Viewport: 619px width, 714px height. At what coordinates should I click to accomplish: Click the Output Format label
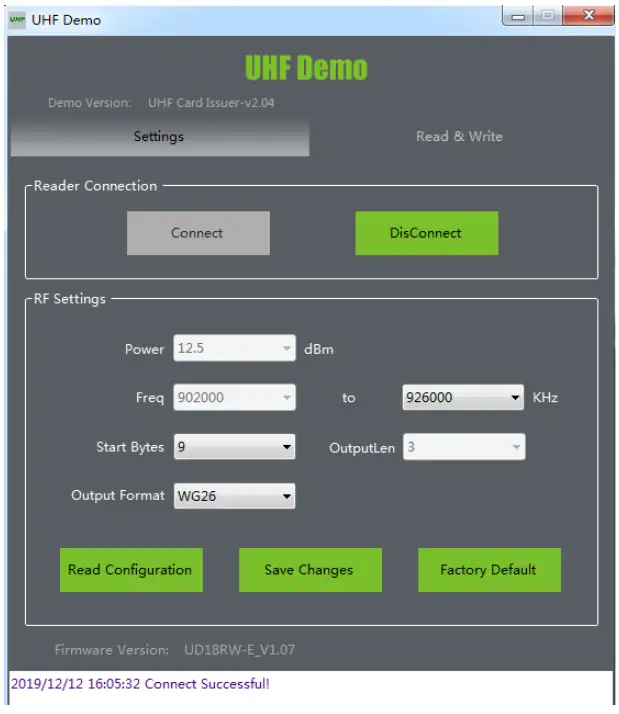[118, 495]
